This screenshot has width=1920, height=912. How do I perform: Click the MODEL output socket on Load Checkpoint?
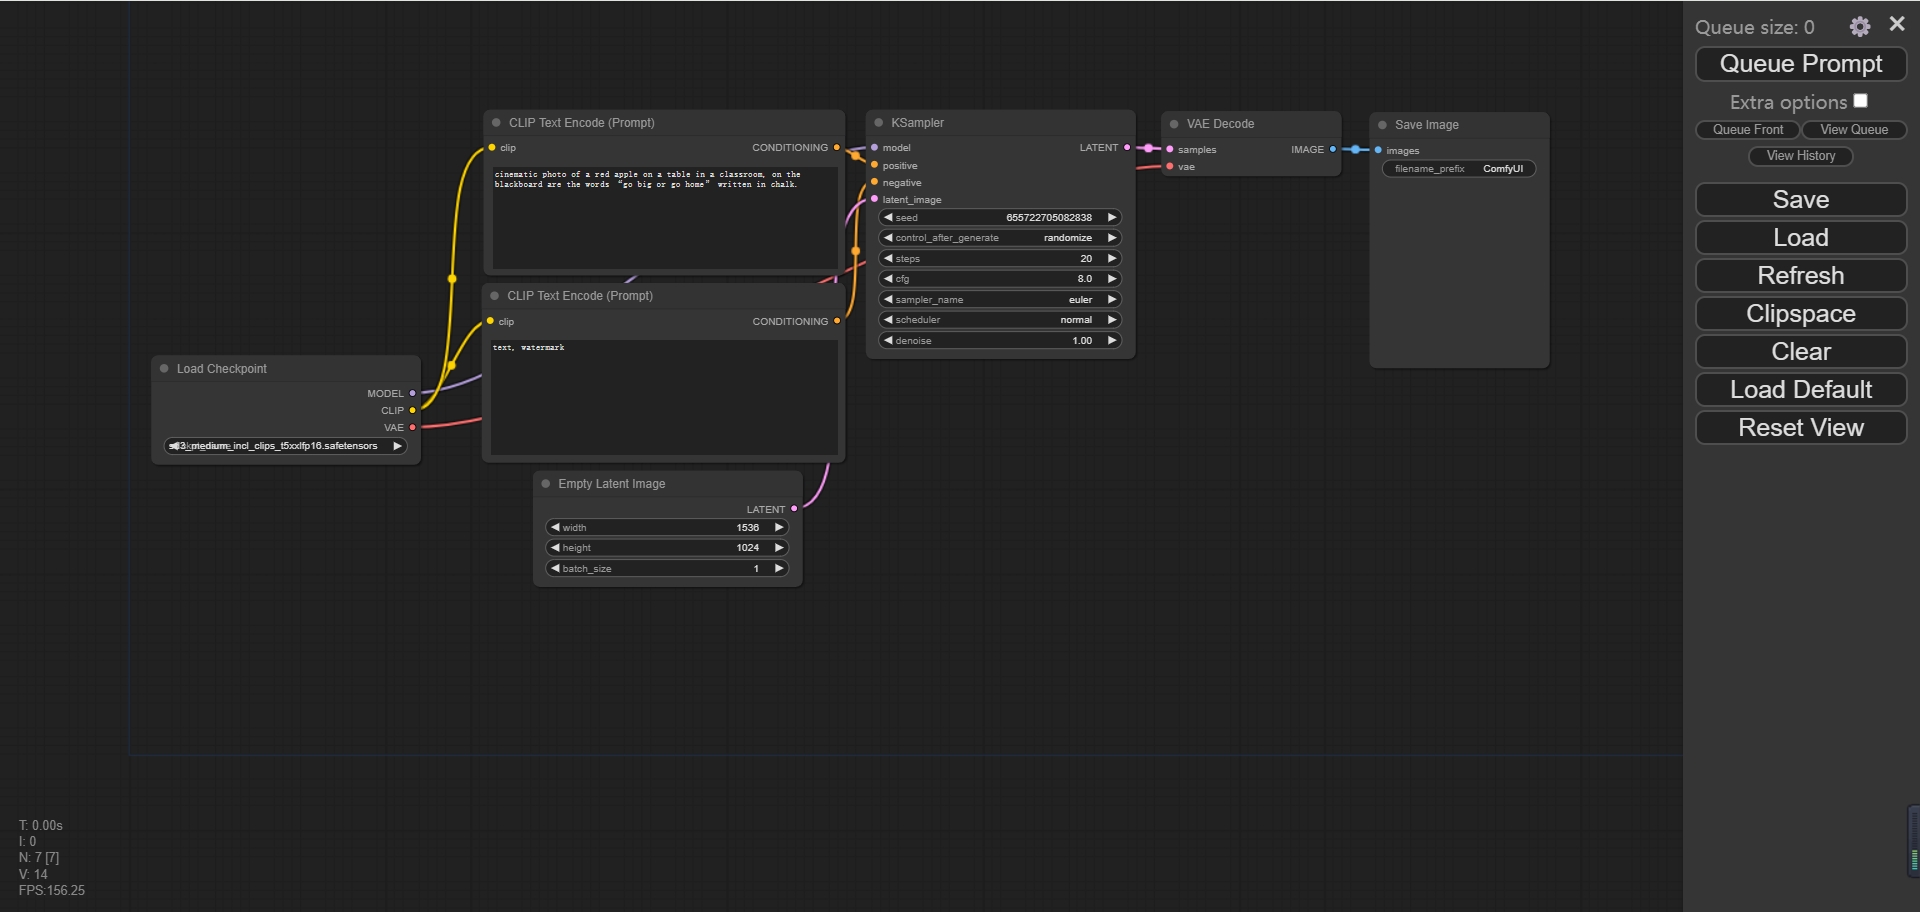pyautogui.click(x=412, y=394)
